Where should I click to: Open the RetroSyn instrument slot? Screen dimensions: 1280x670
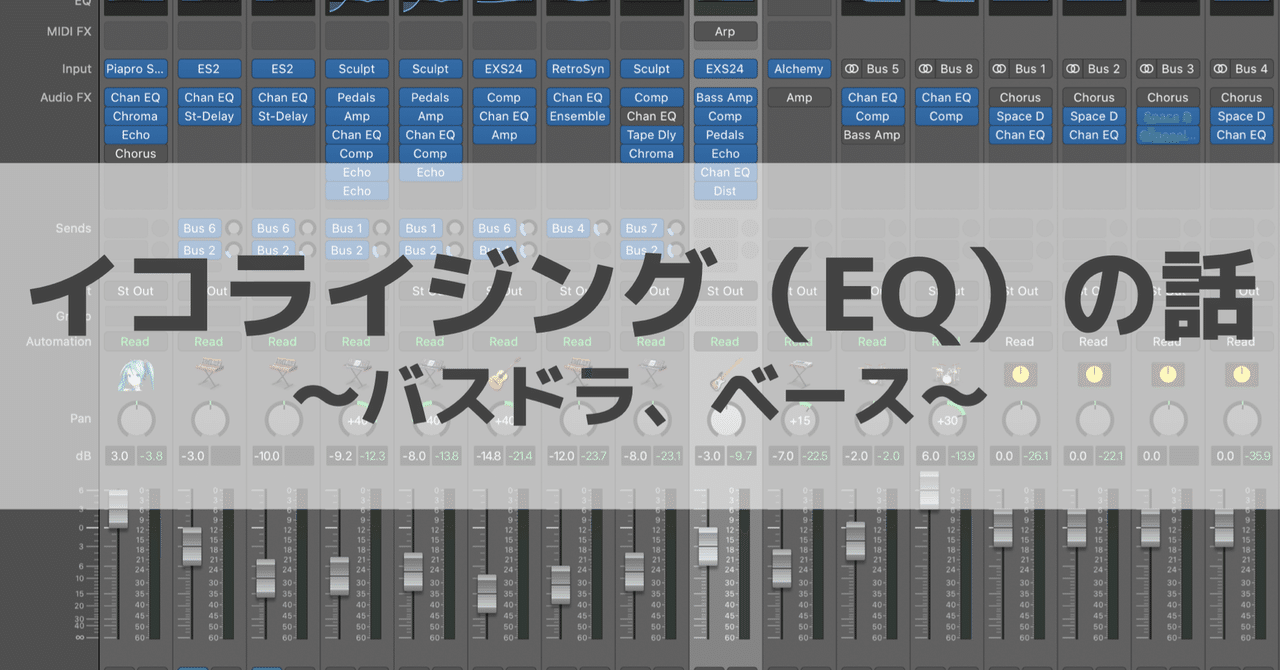coord(577,69)
